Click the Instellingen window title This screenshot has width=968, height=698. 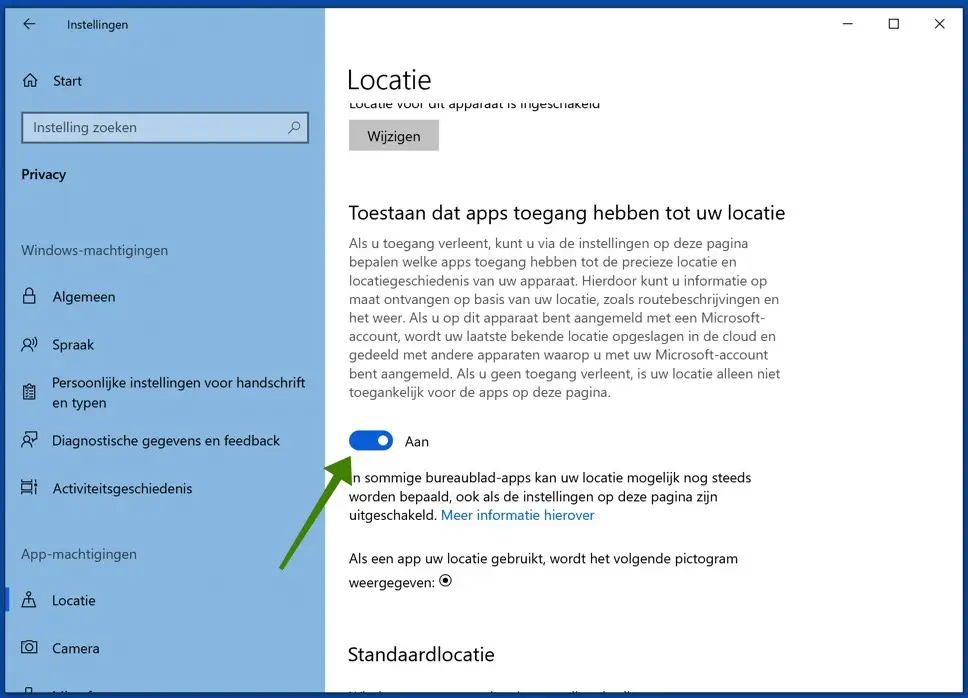pos(98,25)
